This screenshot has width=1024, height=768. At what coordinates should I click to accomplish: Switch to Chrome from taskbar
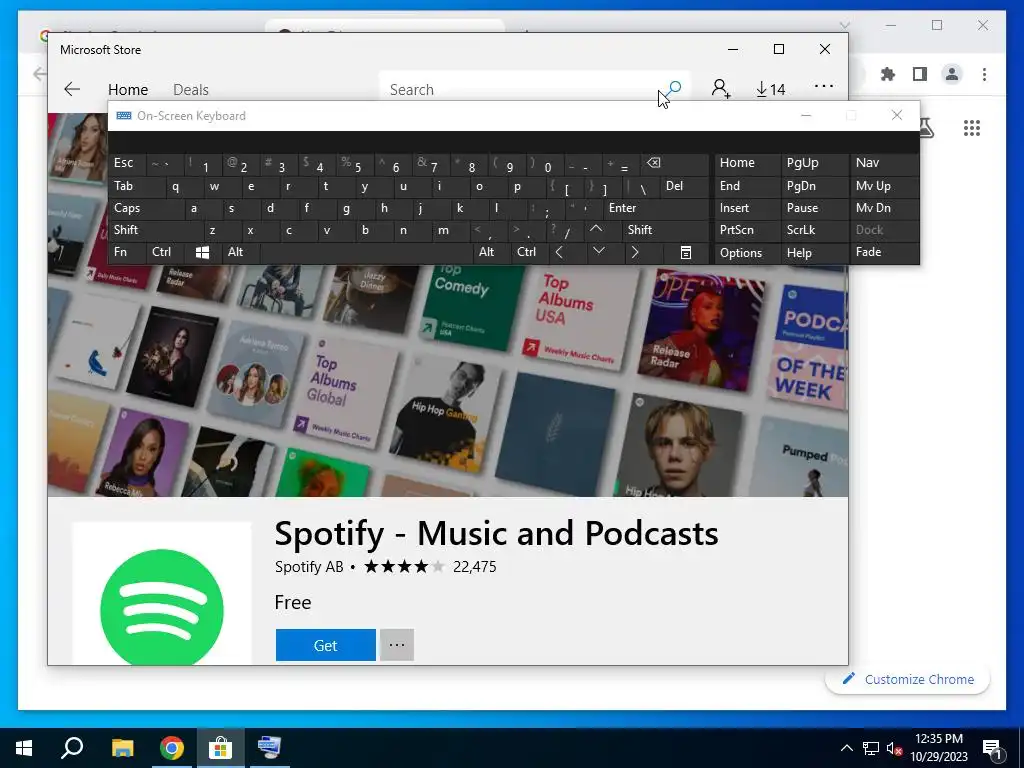(x=172, y=748)
